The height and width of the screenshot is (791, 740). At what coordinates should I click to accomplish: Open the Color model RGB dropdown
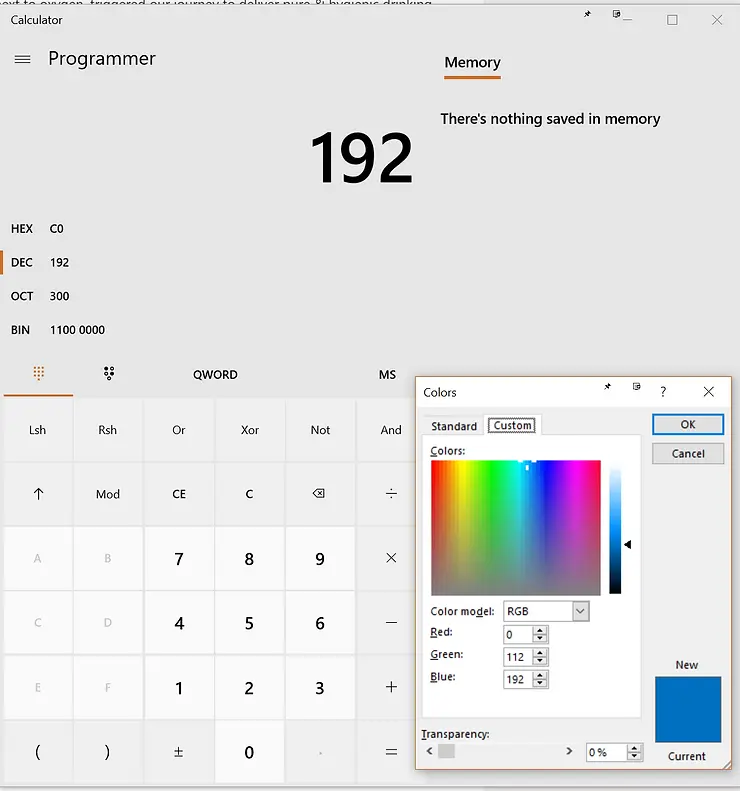[x=580, y=611]
